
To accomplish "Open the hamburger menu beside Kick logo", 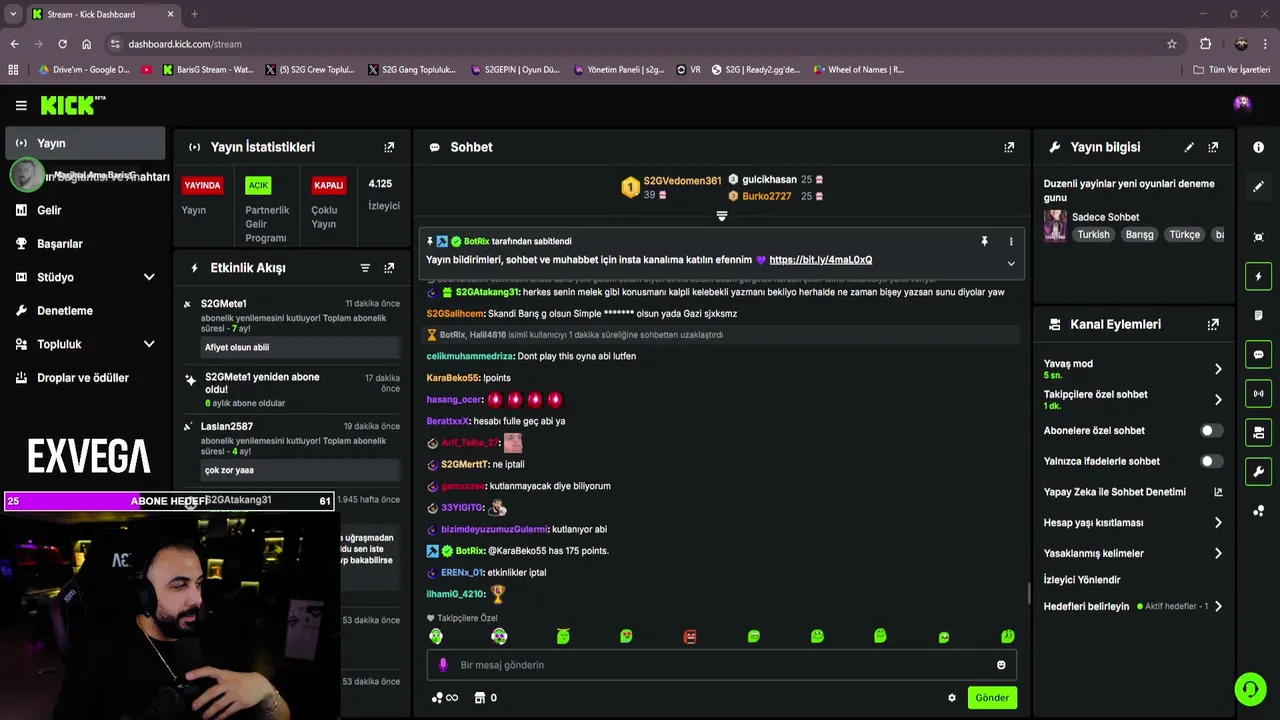I will (21, 105).
